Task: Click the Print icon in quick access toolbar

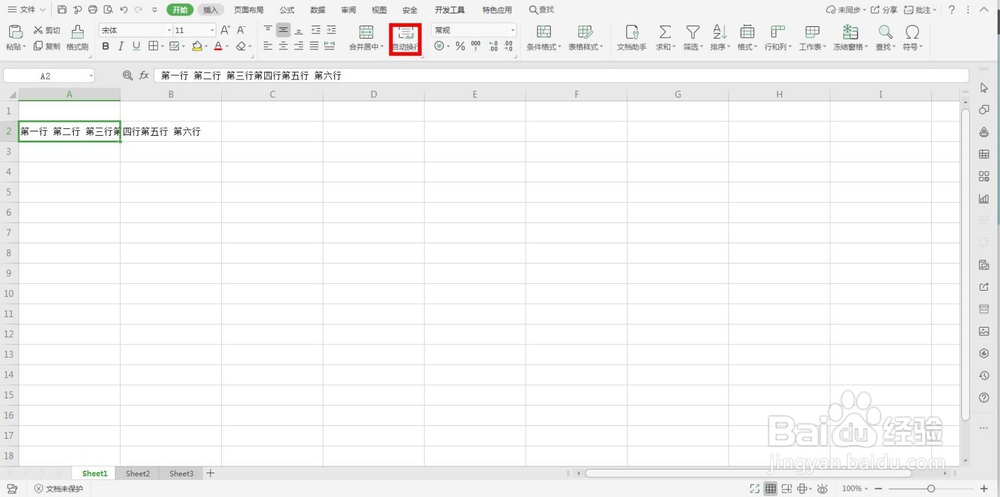Action: coord(92,10)
